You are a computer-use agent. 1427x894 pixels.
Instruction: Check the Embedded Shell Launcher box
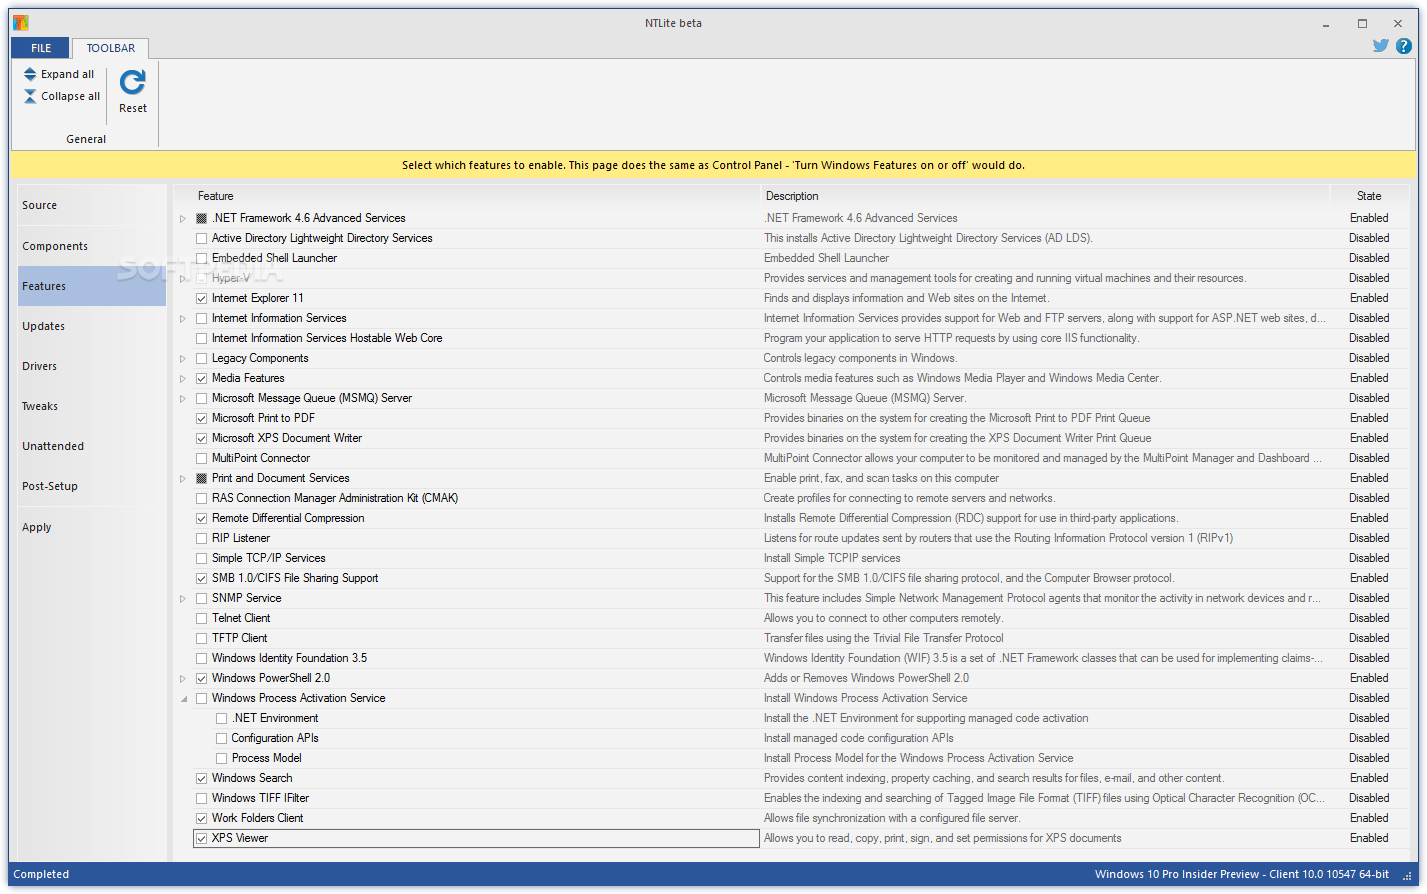tap(202, 258)
